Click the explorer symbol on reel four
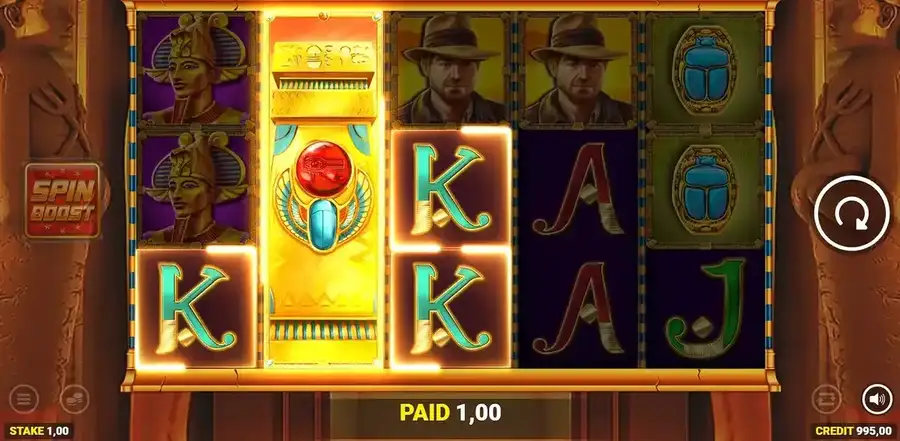Screen dimensions: 900x441 click(577, 69)
